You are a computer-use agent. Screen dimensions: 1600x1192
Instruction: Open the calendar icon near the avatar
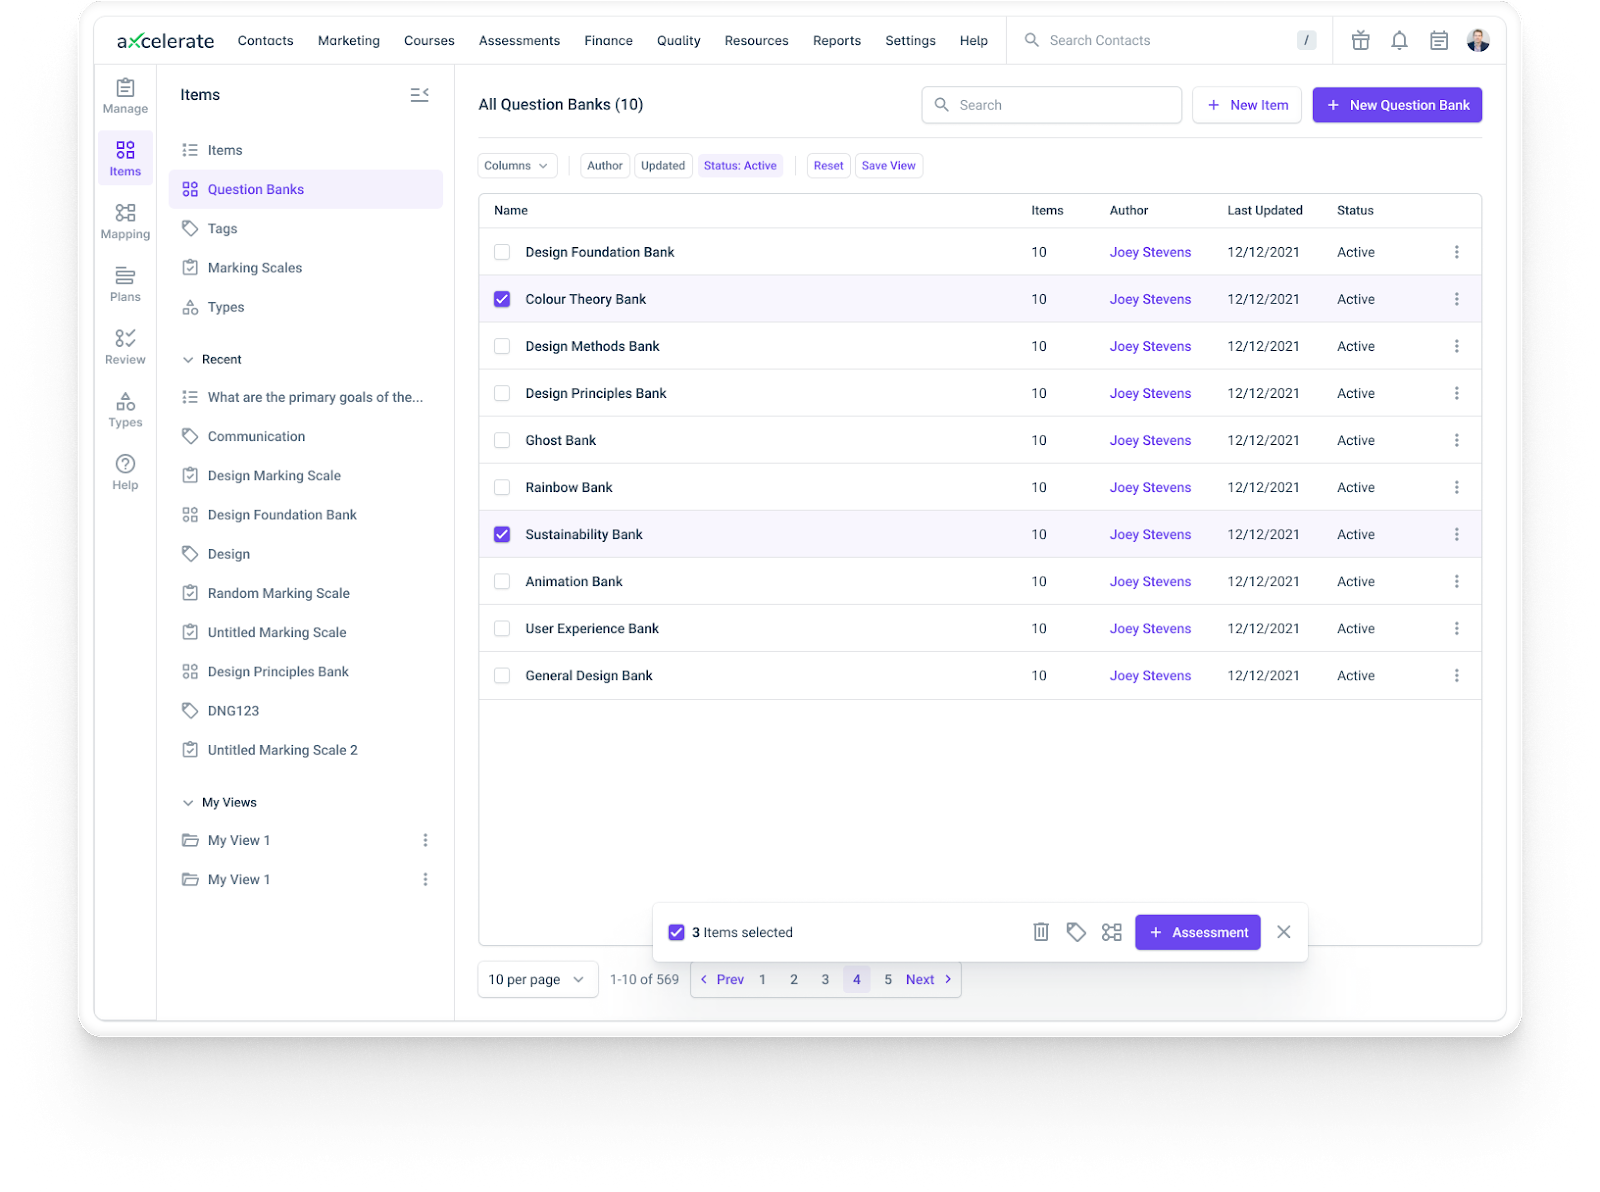[x=1439, y=40]
